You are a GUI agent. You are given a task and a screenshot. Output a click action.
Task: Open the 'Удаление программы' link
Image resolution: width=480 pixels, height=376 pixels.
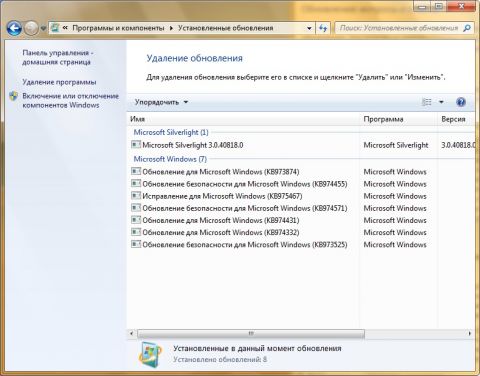click(59, 82)
